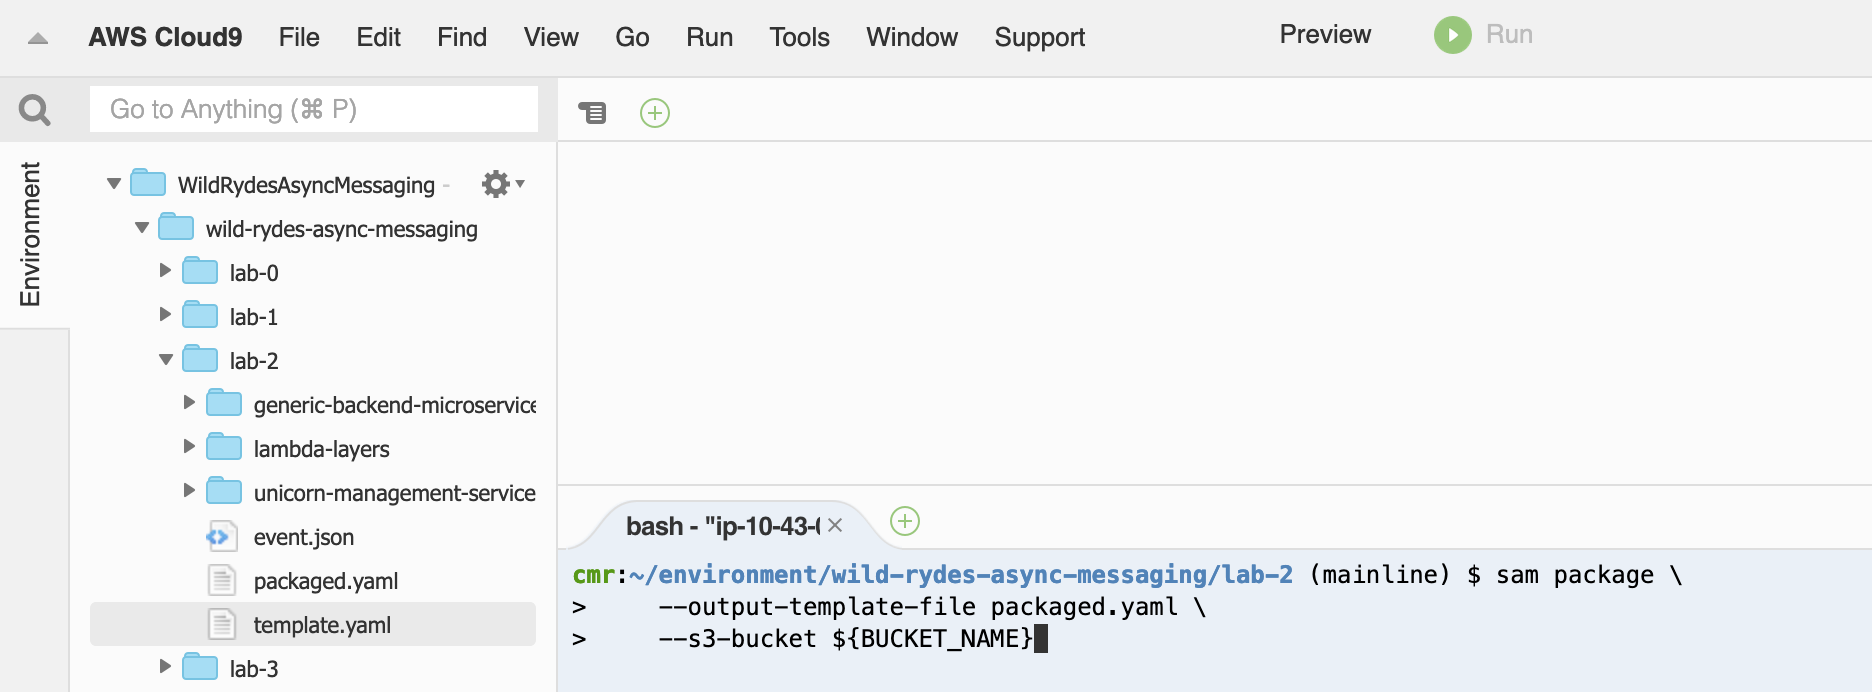Image resolution: width=1872 pixels, height=692 pixels.
Task: Click the template.yaml file icon
Action: 221,625
